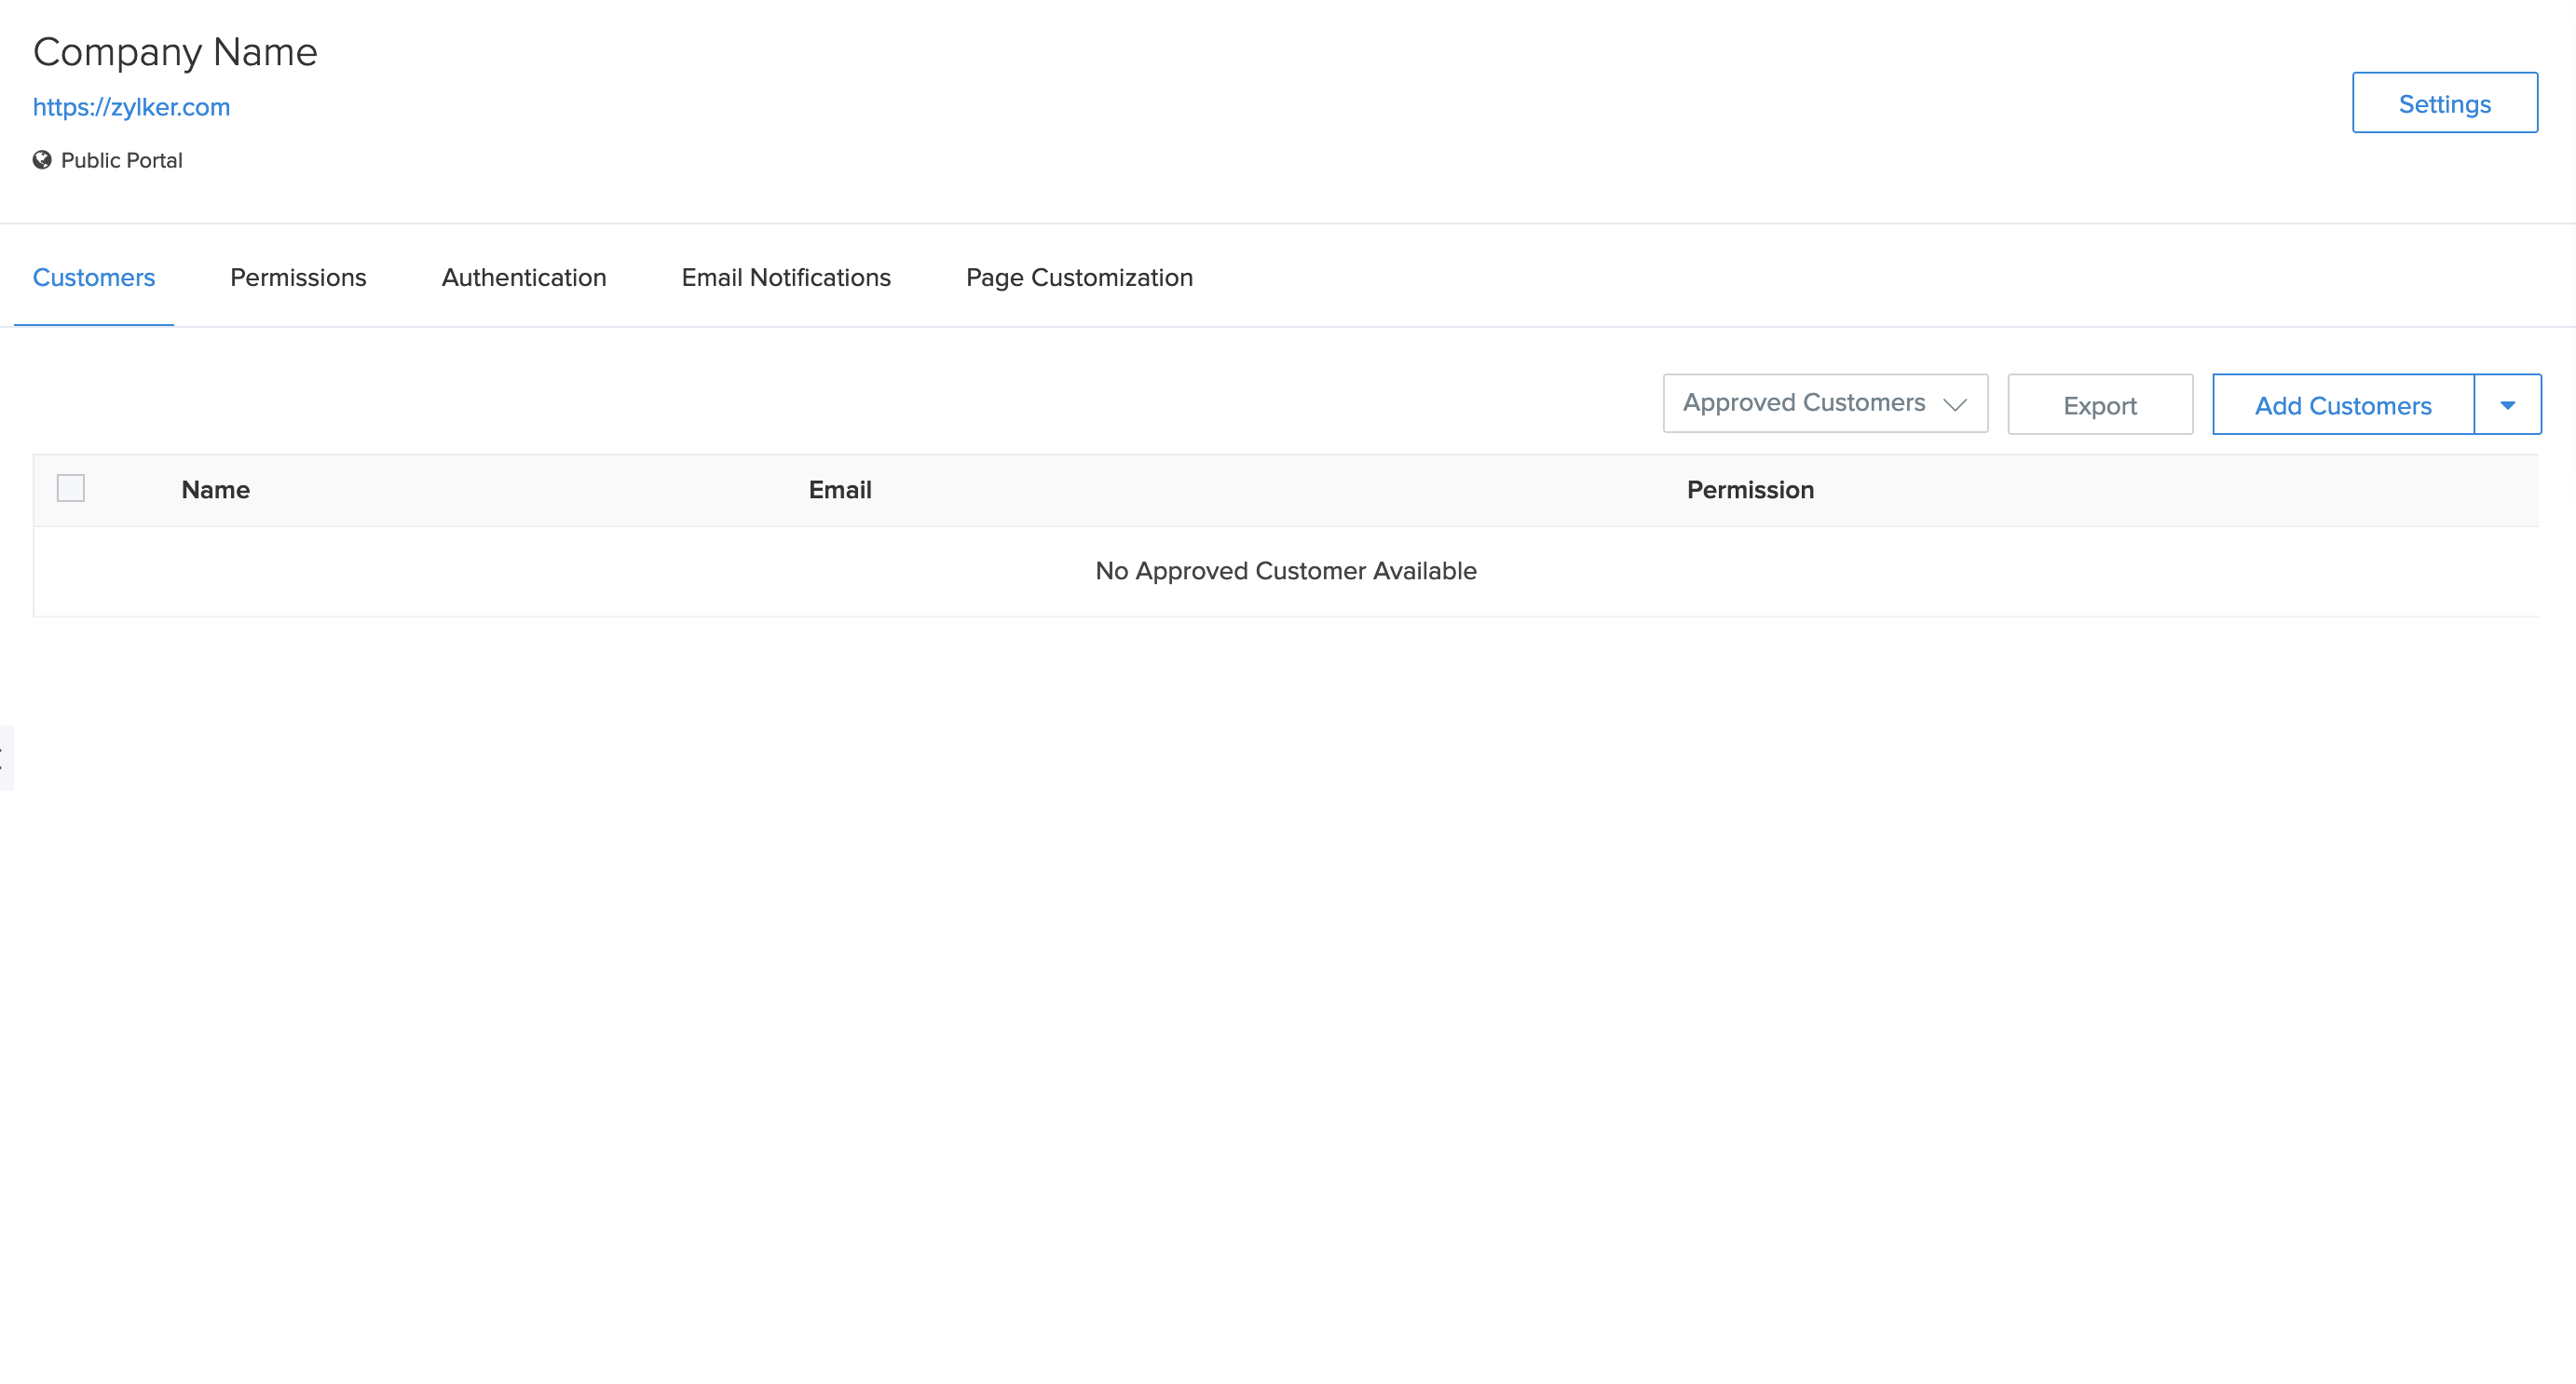Switch to Email Notifications tab

(x=785, y=277)
